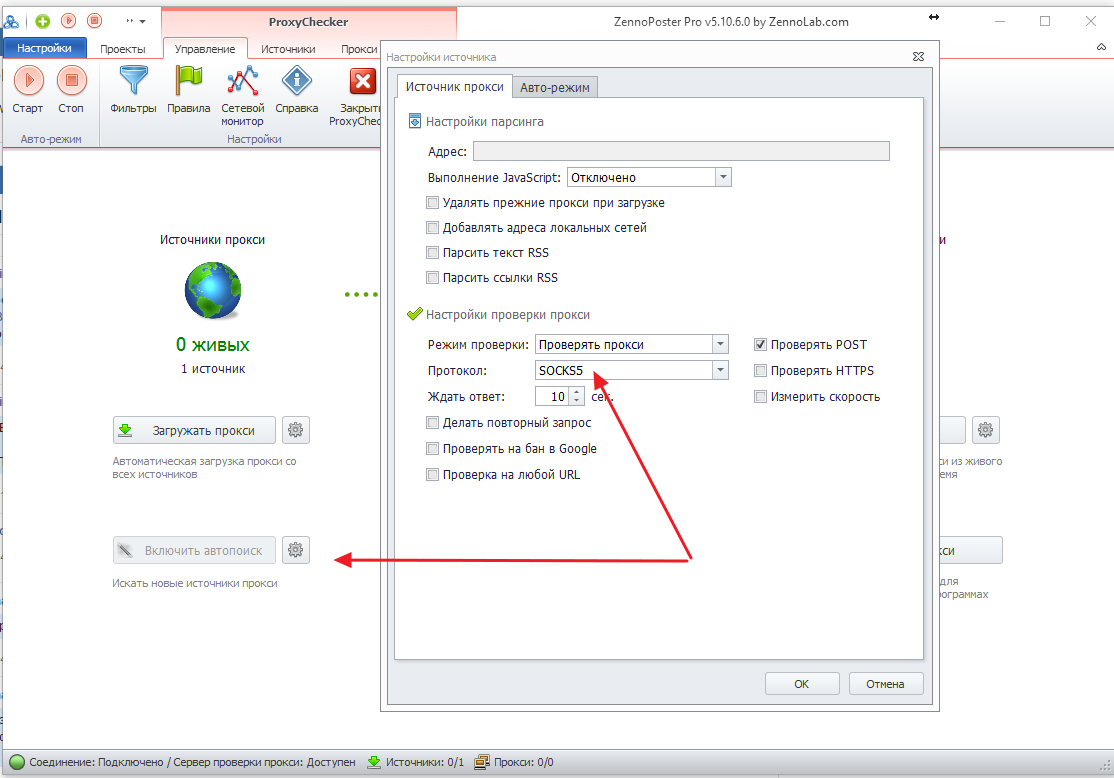Click into the Адрес input field
The image size is (1114, 778).
[681, 151]
